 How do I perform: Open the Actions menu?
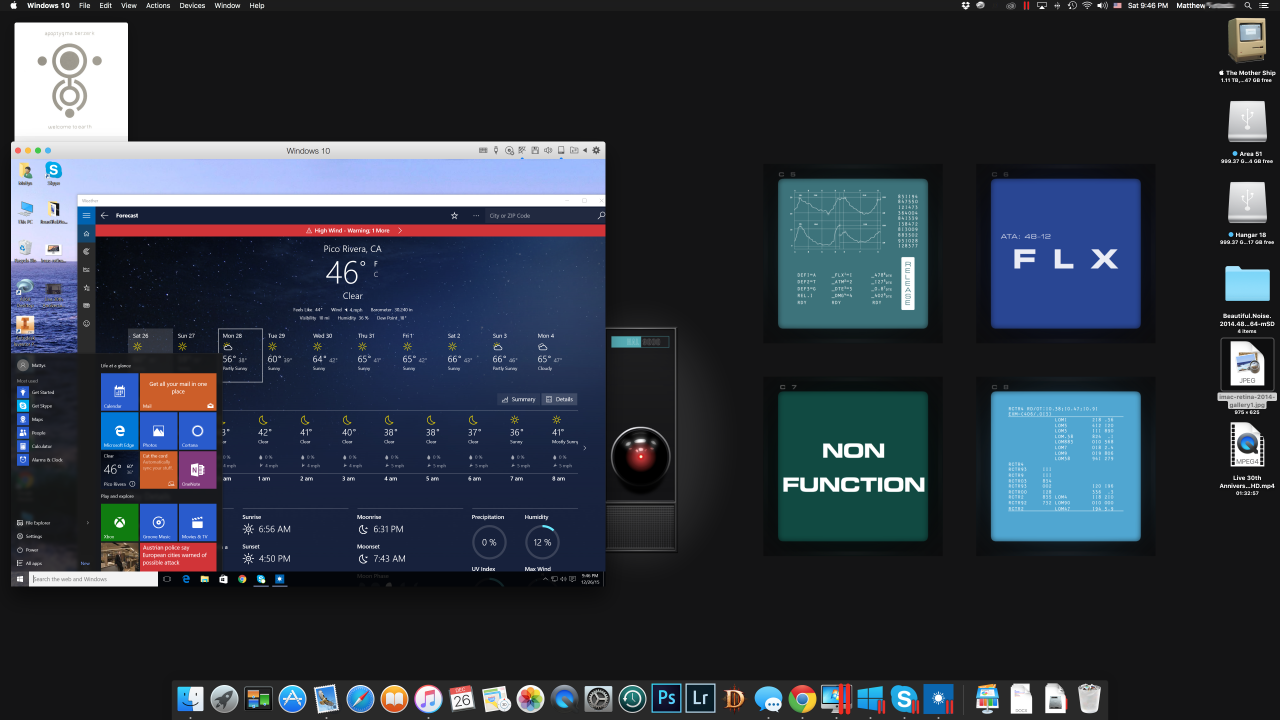[158, 6]
